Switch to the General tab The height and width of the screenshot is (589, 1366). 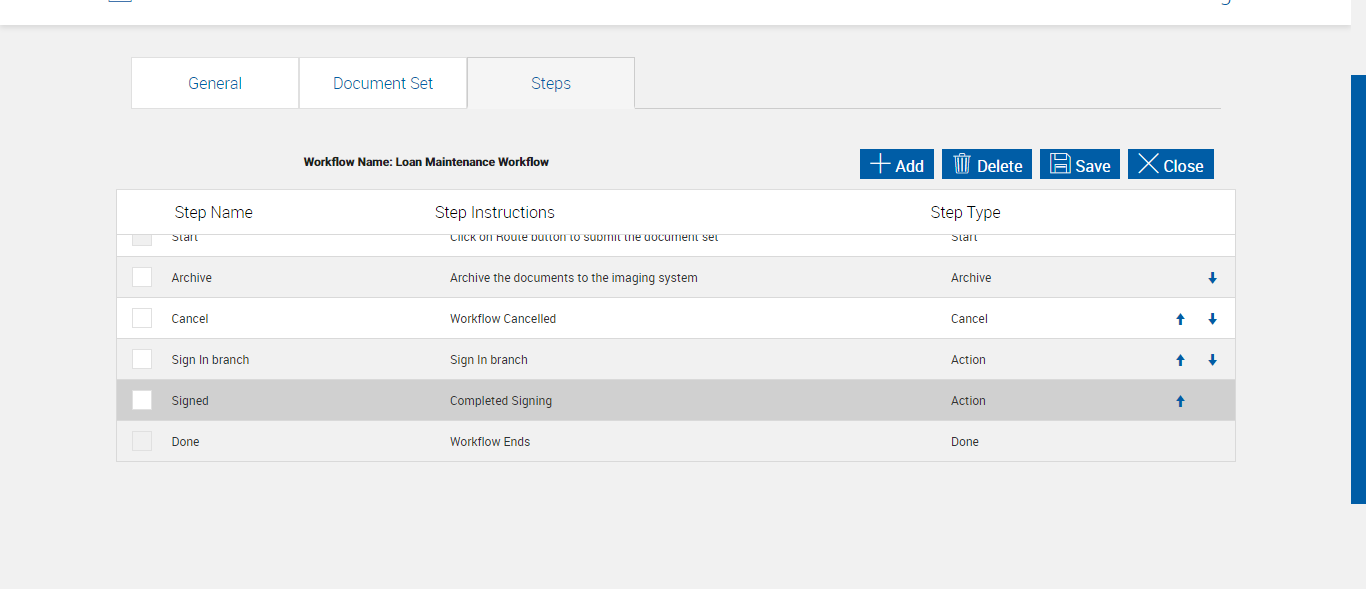pyautogui.click(x=215, y=83)
